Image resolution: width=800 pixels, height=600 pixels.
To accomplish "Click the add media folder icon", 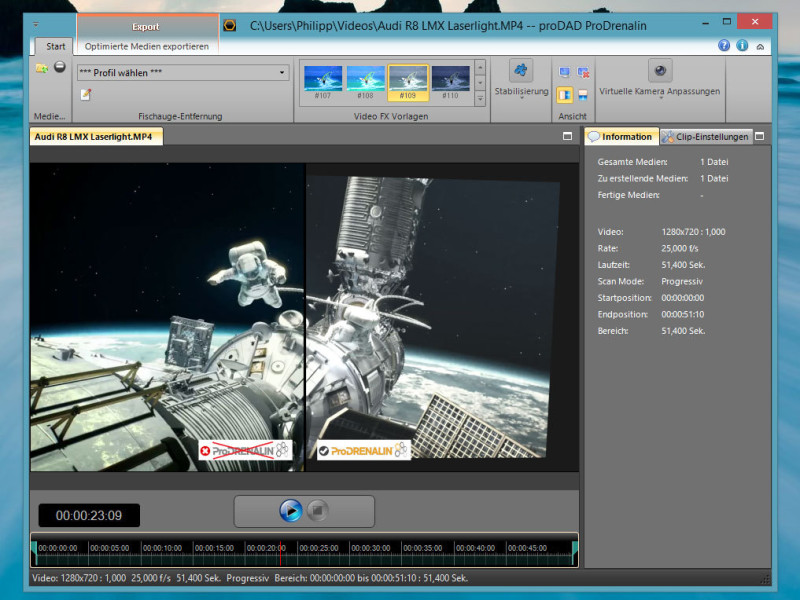I will 42,68.
